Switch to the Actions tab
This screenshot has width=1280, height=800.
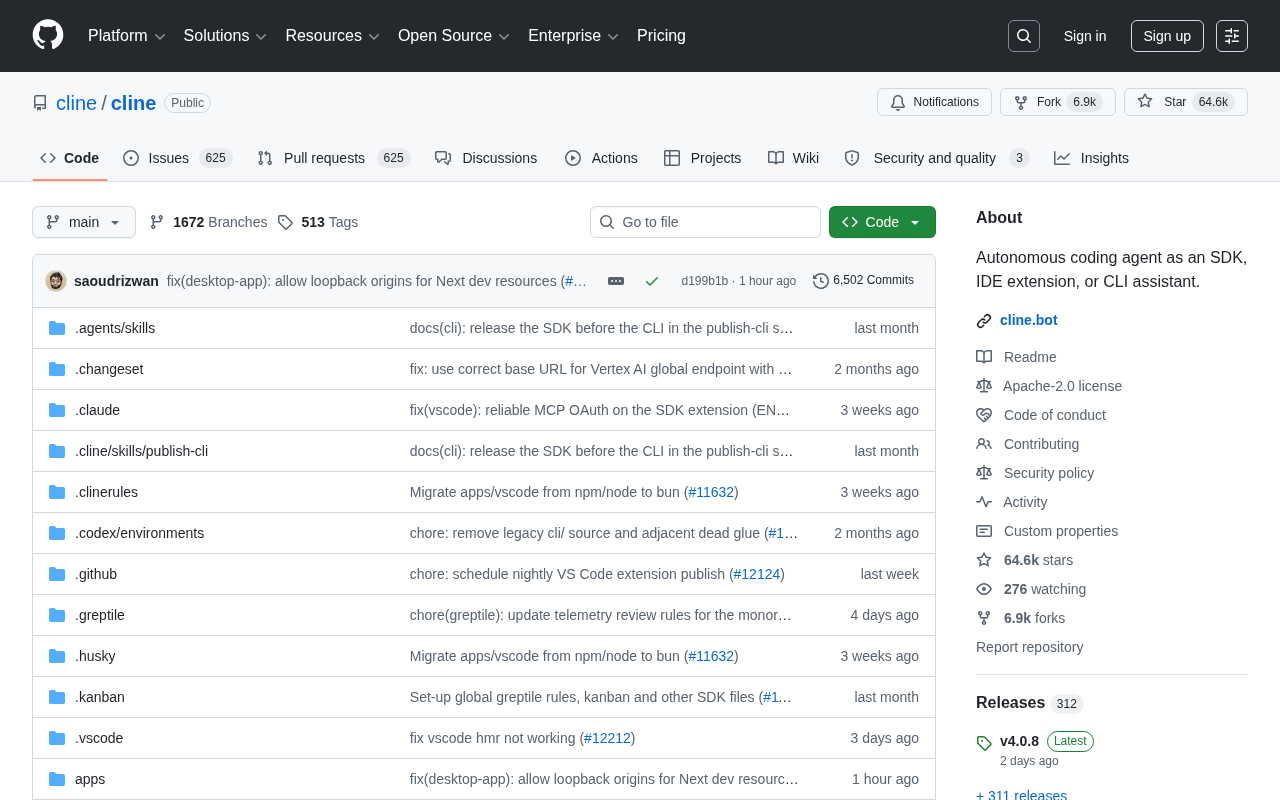(x=601, y=158)
